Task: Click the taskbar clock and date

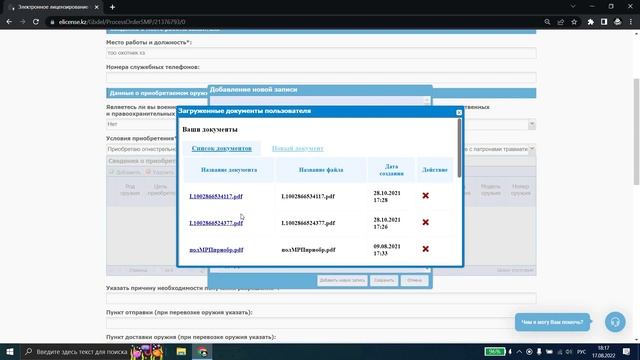Action: click(x=604, y=352)
